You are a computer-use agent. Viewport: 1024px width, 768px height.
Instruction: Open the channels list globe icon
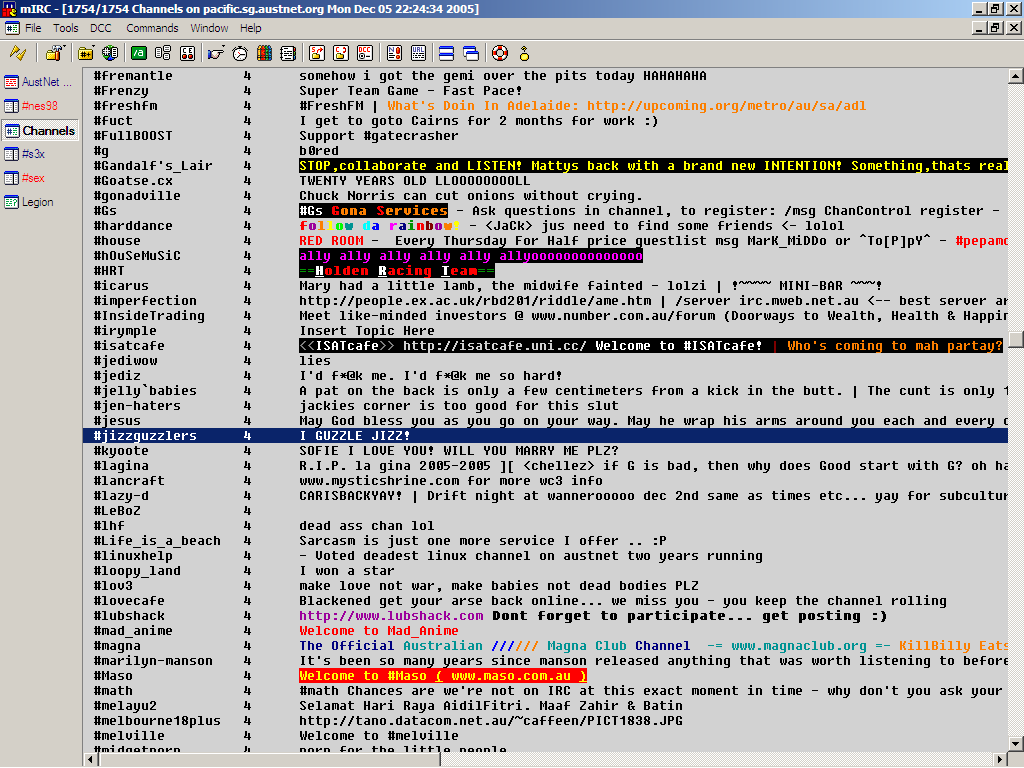(x=110, y=53)
